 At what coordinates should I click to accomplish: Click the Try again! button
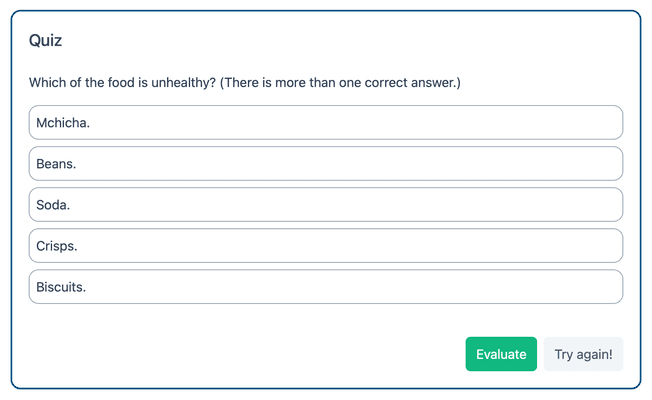[x=583, y=354]
